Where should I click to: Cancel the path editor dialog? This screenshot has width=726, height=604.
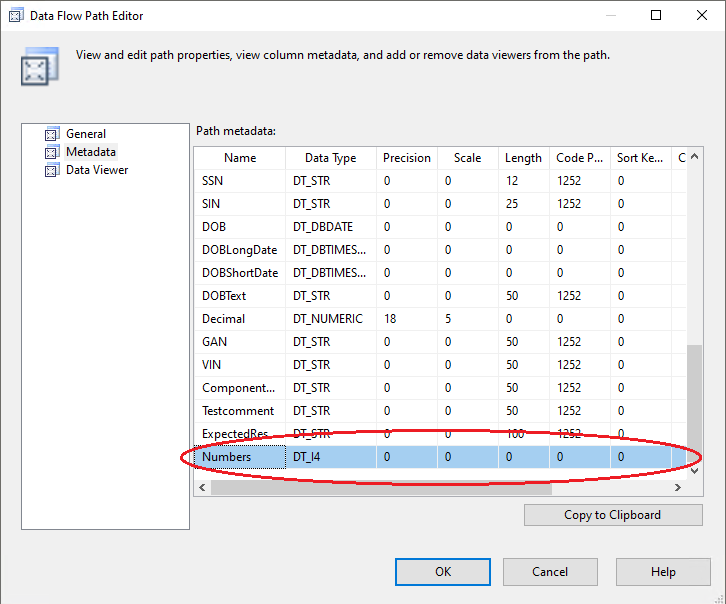(x=550, y=572)
